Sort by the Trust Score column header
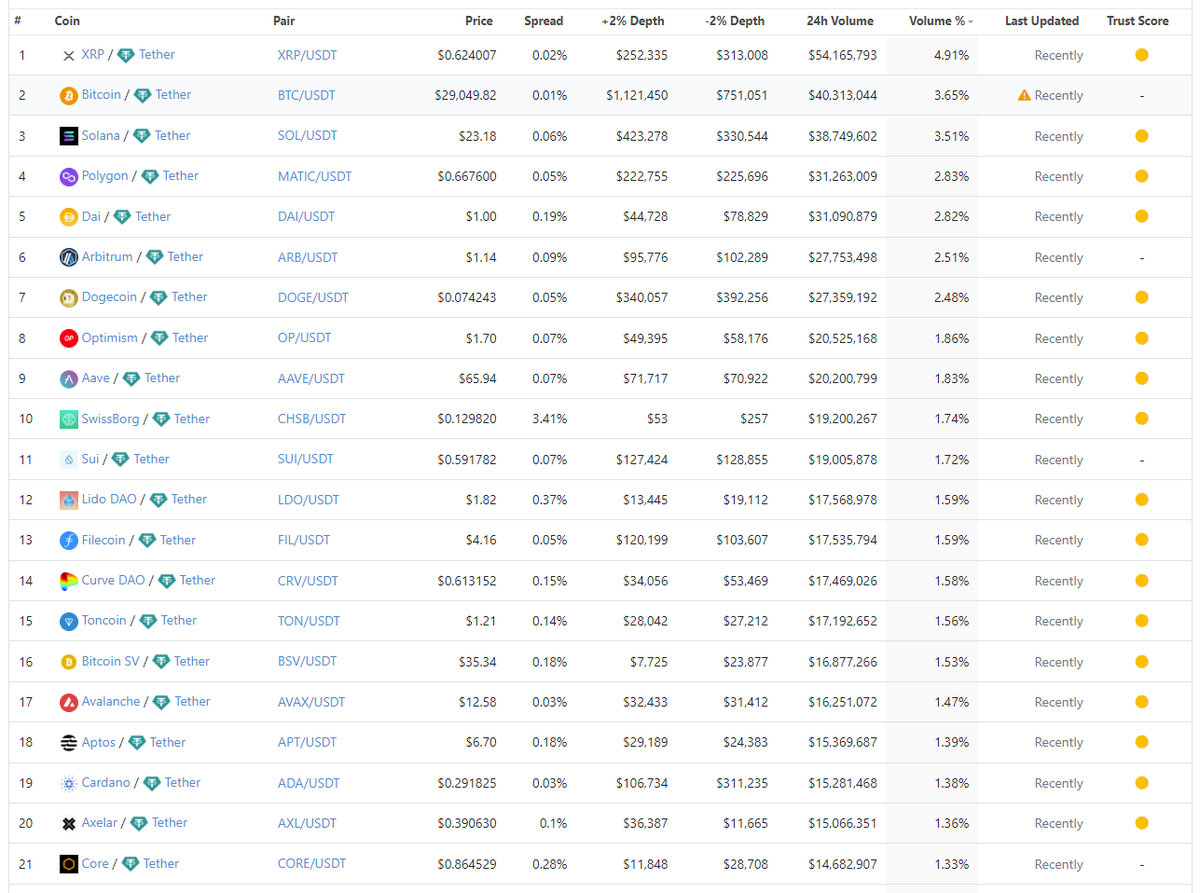The height and width of the screenshot is (893, 1200). click(x=1138, y=20)
